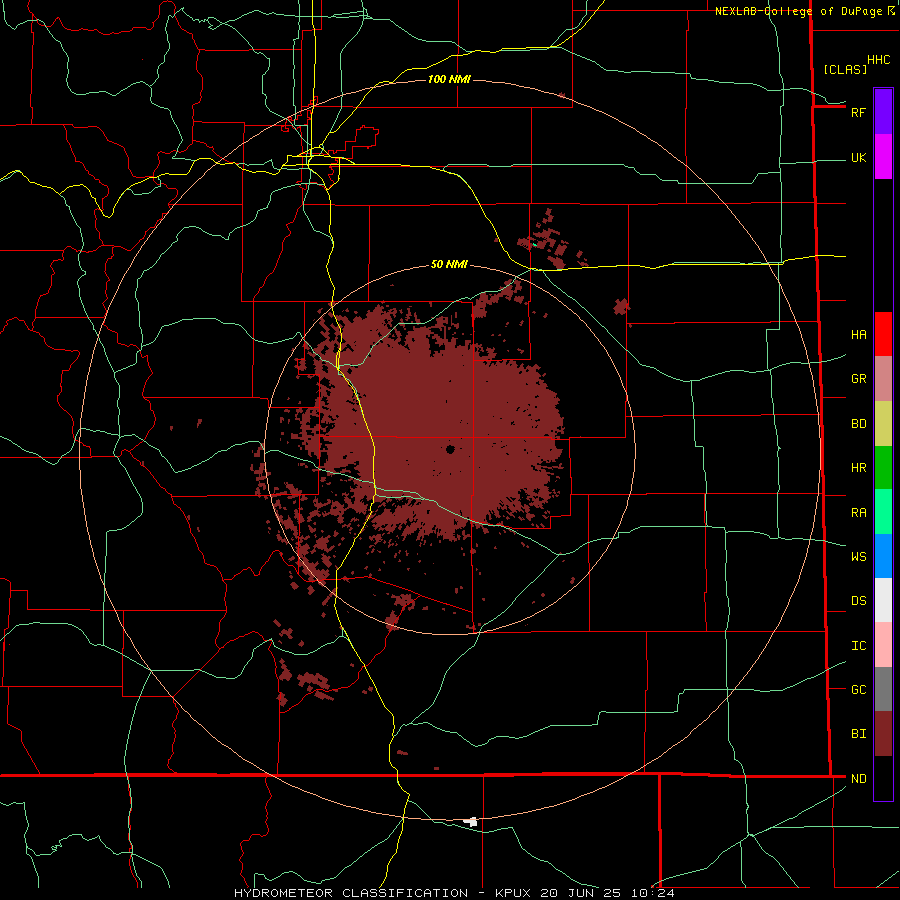Image resolution: width=900 pixels, height=900 pixels.
Task: Click the HR green legend color block
Action: coord(883,468)
